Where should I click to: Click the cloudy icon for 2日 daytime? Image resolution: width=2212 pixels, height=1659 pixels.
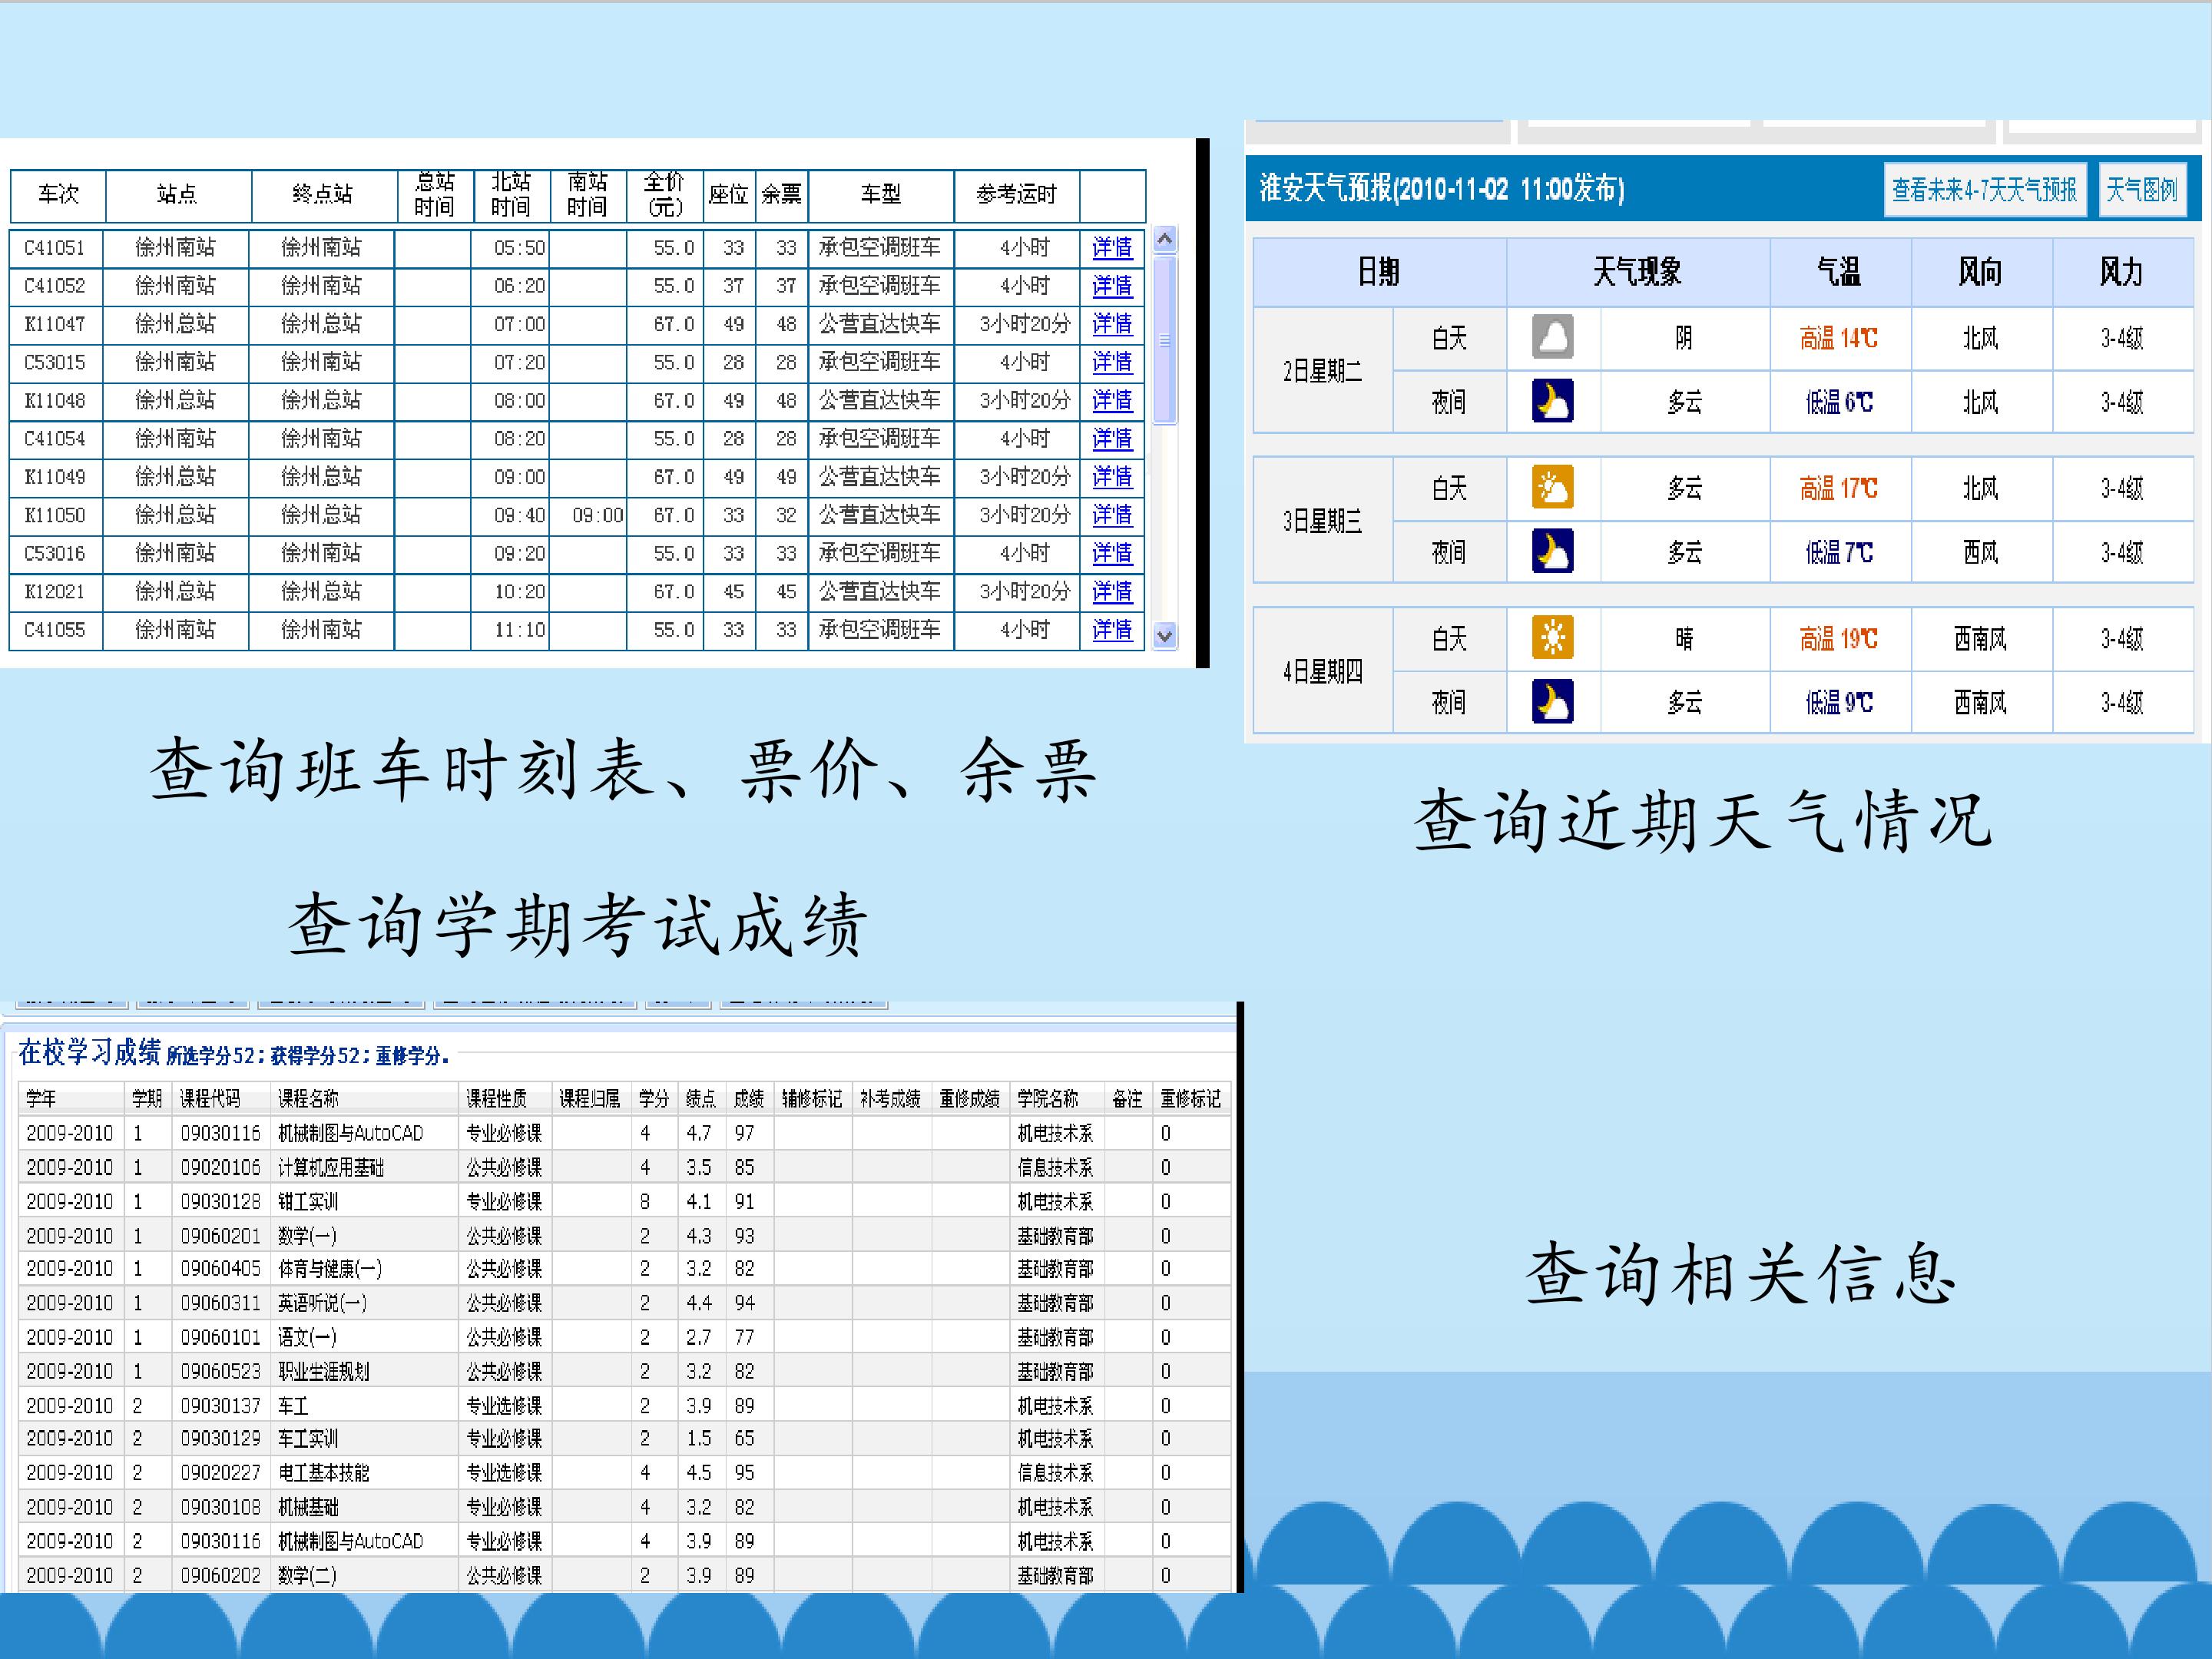(1552, 337)
